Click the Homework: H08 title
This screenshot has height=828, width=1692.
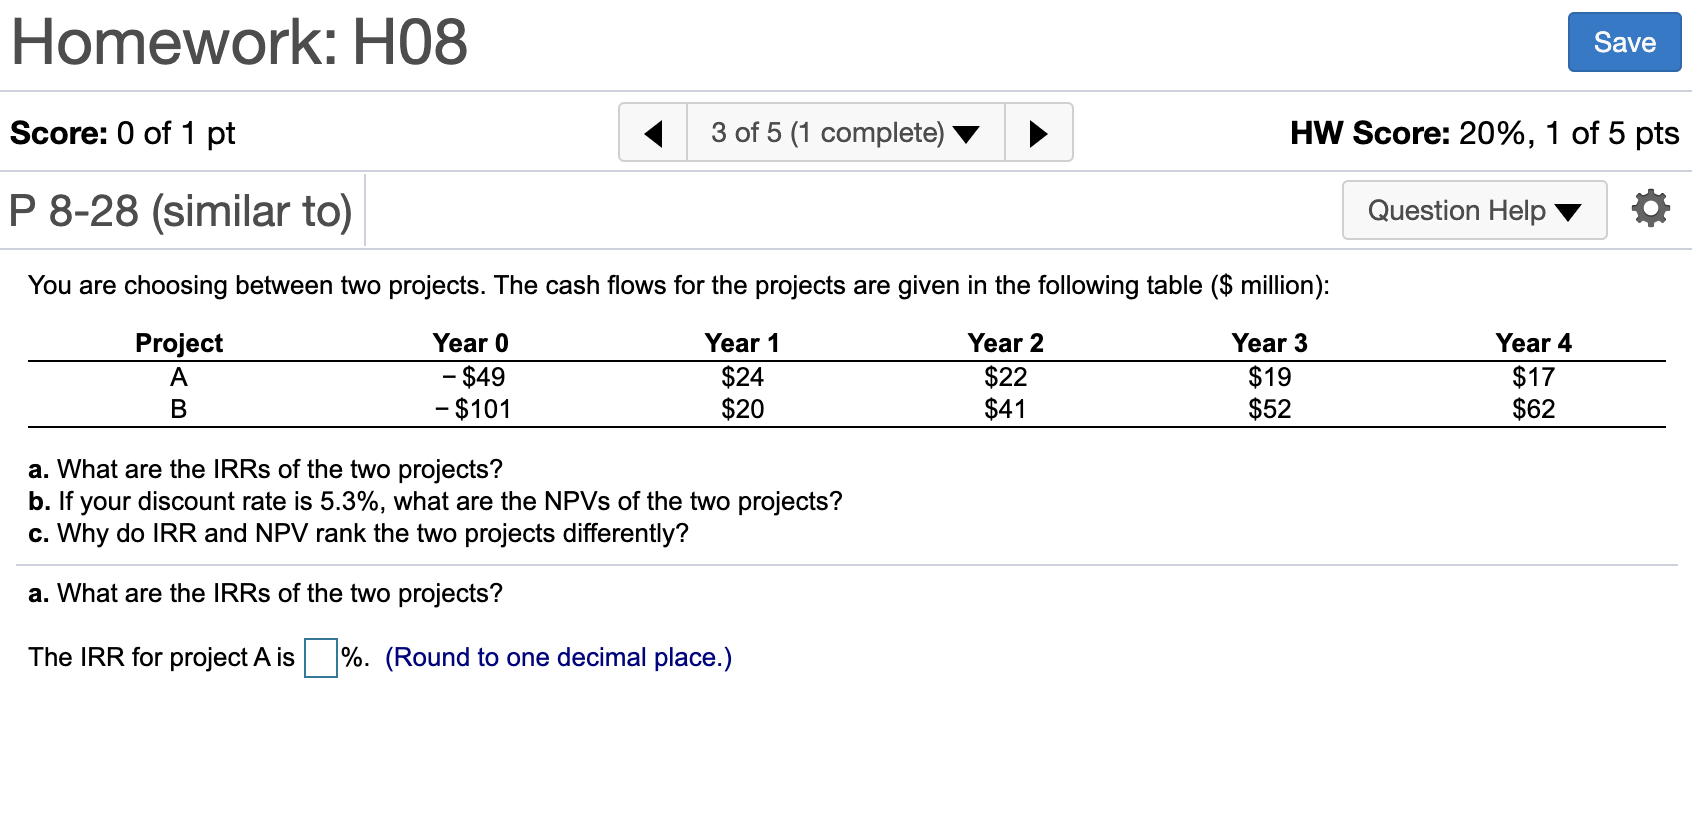238,42
